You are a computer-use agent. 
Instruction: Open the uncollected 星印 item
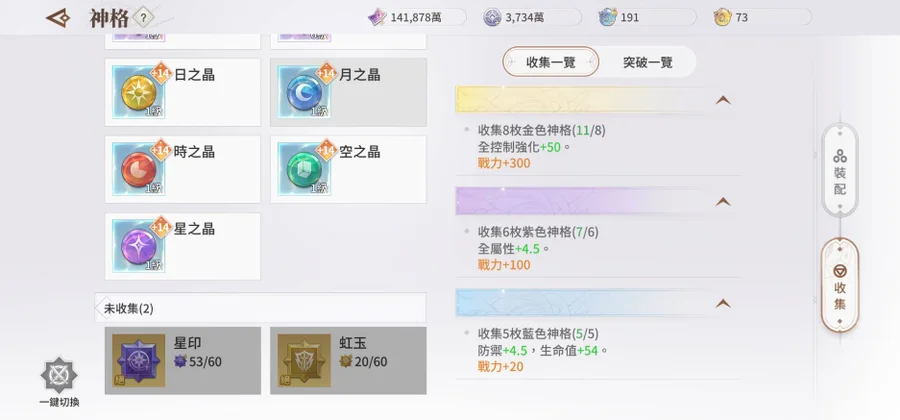[183, 361]
